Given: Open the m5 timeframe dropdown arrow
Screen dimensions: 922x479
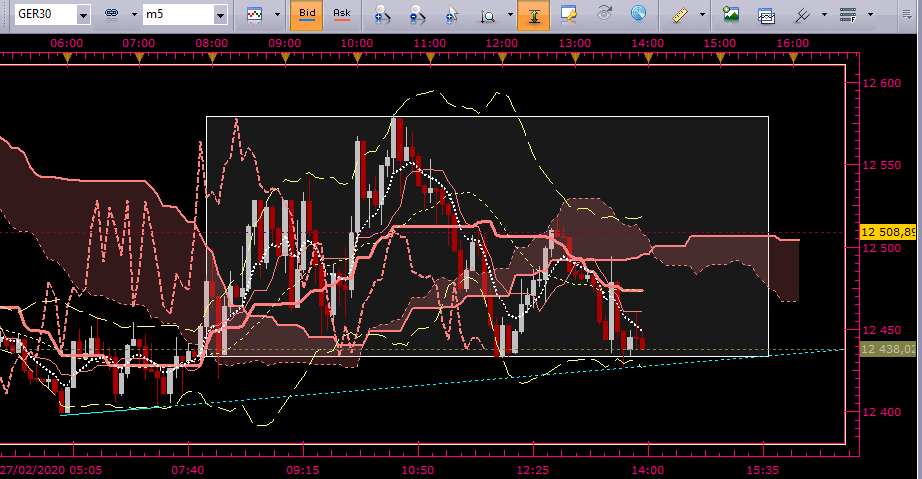Looking at the screenshot, I should 221,15.
